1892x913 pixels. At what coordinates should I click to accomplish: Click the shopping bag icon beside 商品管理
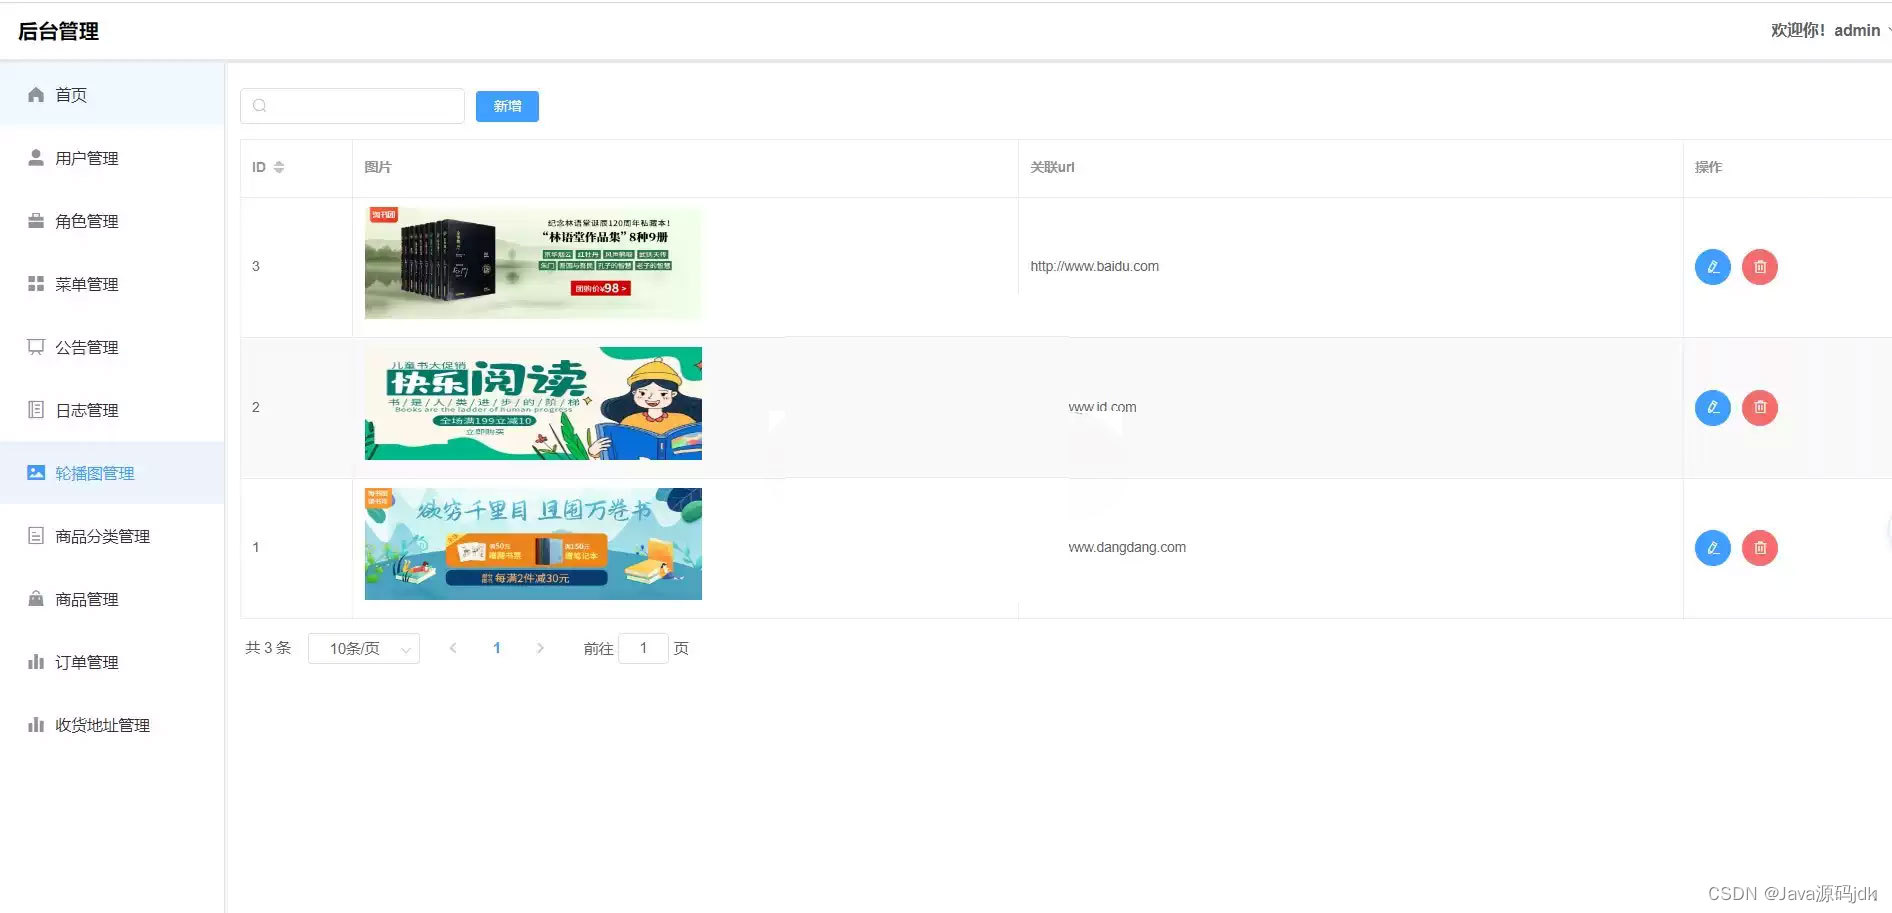36,599
